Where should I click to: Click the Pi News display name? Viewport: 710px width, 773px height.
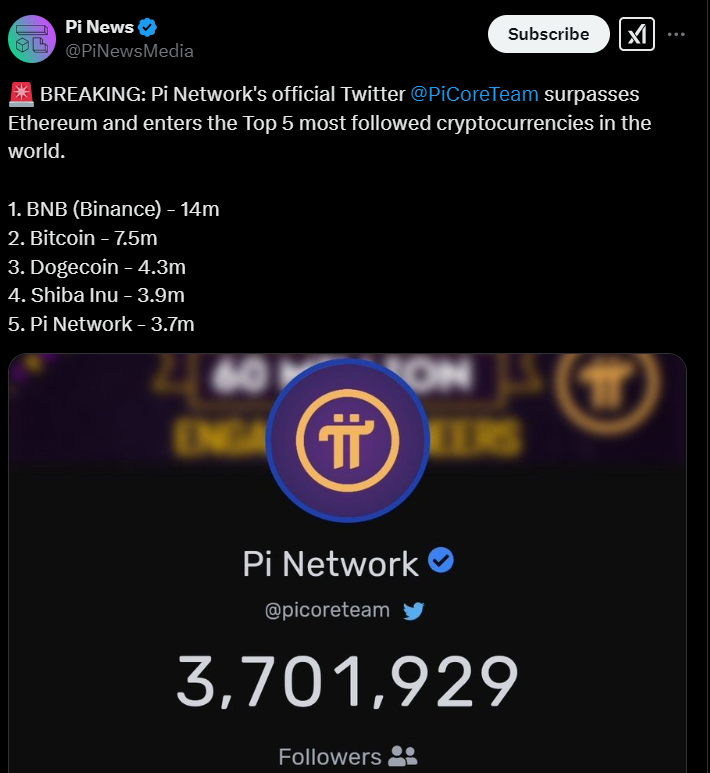tap(99, 27)
